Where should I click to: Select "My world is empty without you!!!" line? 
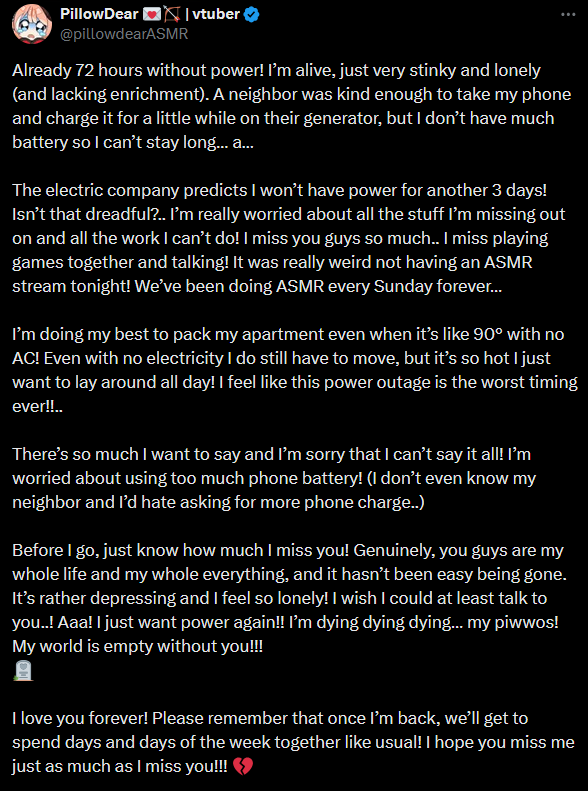point(138,646)
